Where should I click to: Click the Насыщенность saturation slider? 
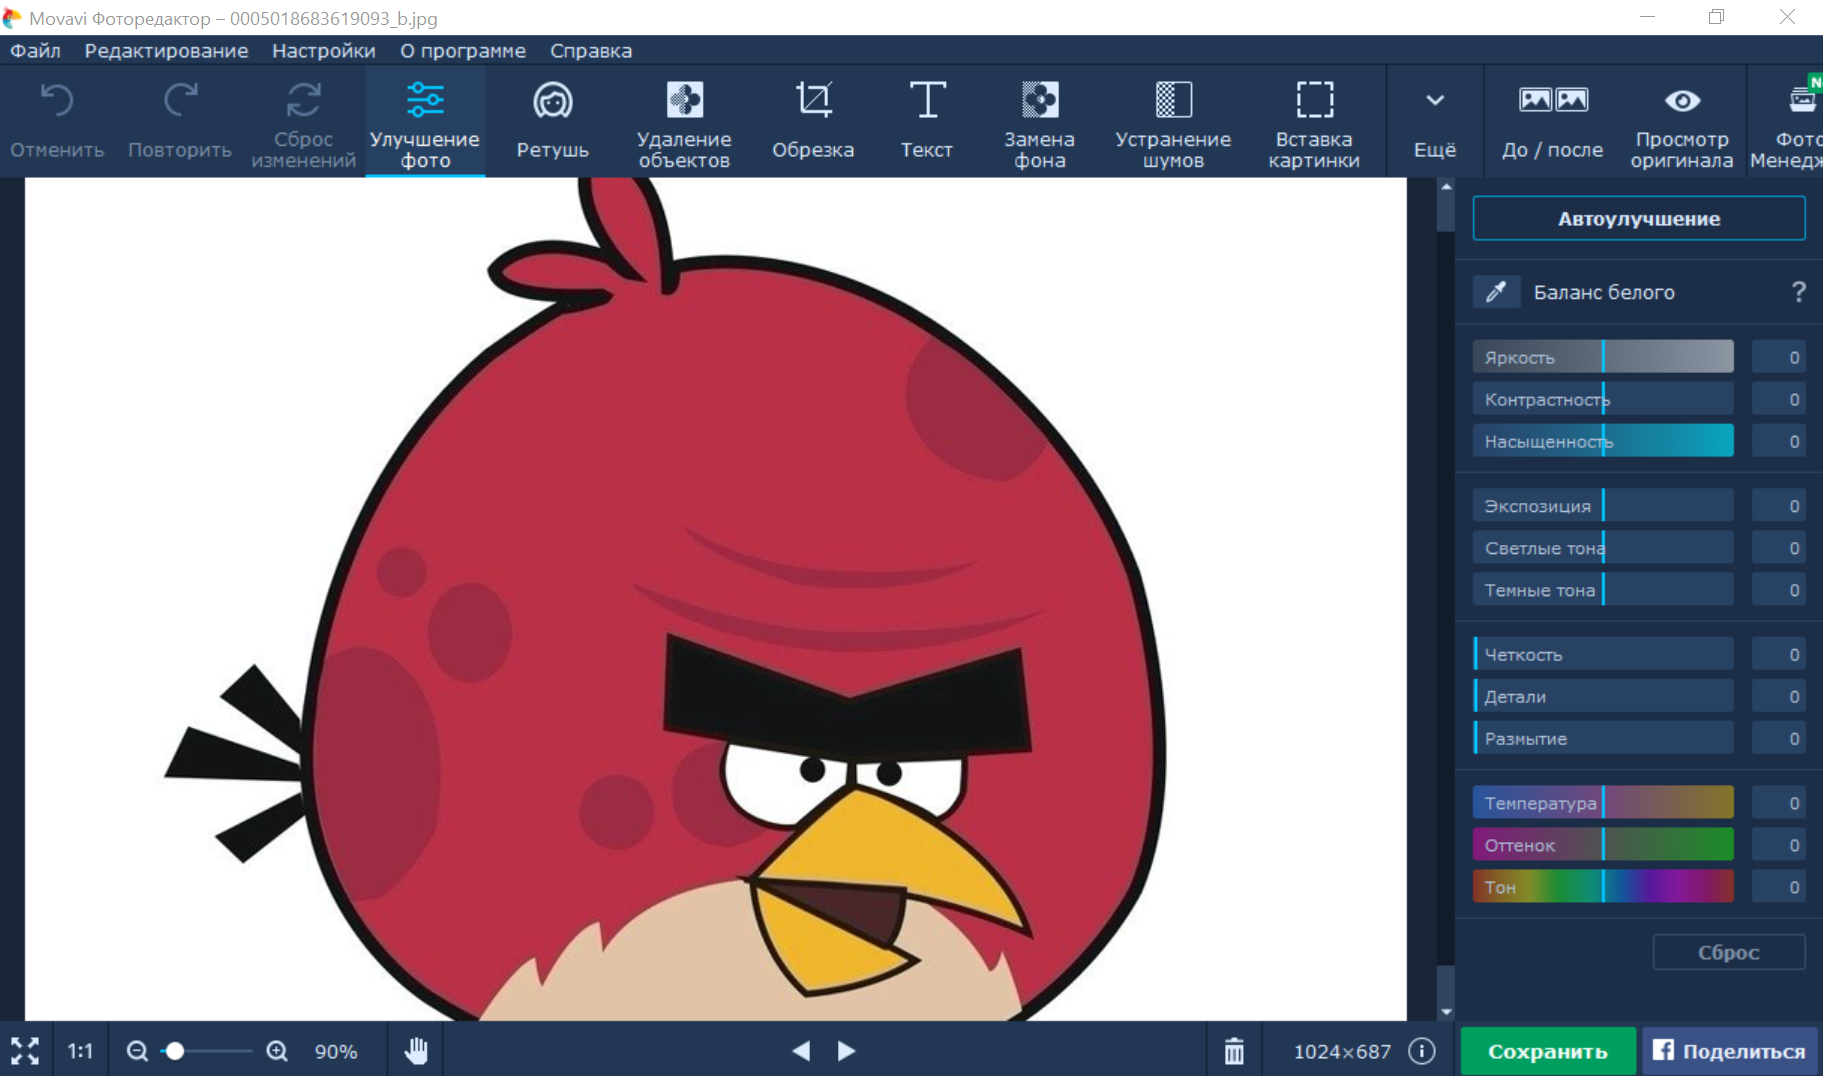(x=1603, y=441)
